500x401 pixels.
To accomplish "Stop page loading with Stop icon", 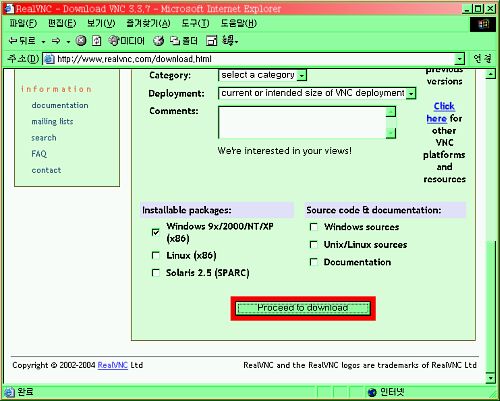I will pyautogui.click(x=81, y=41).
